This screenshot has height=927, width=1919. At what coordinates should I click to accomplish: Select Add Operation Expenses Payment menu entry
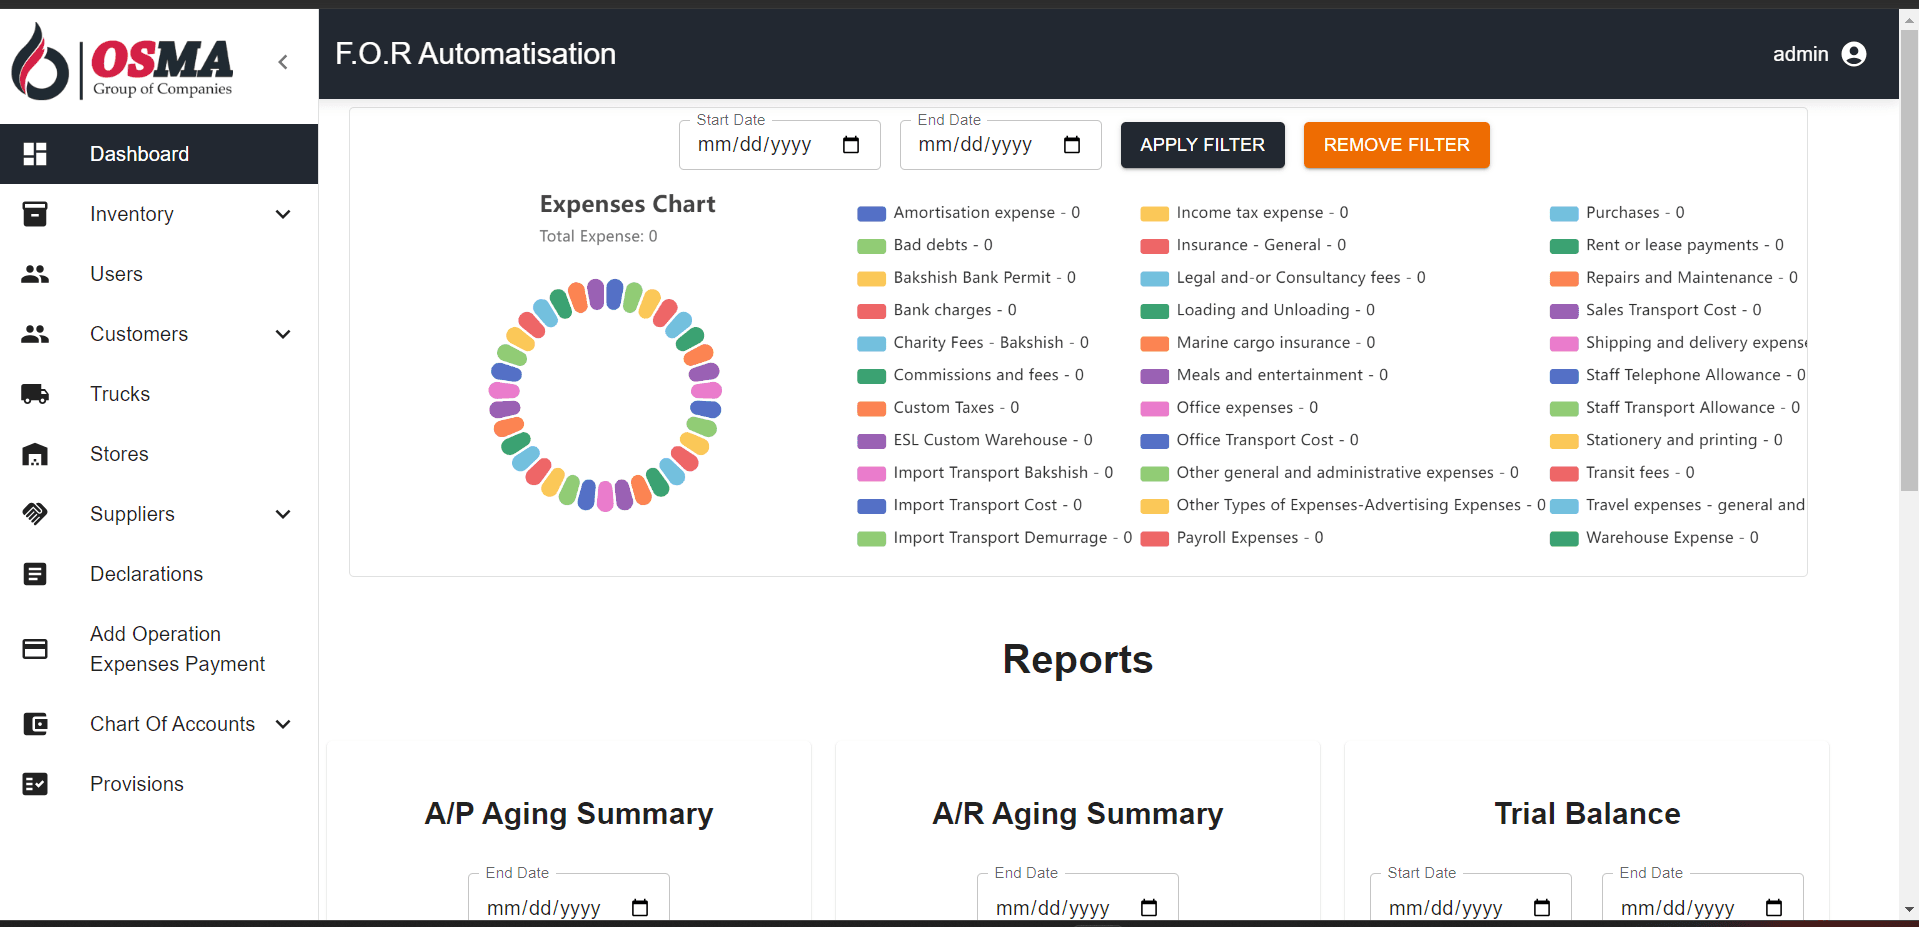177,649
